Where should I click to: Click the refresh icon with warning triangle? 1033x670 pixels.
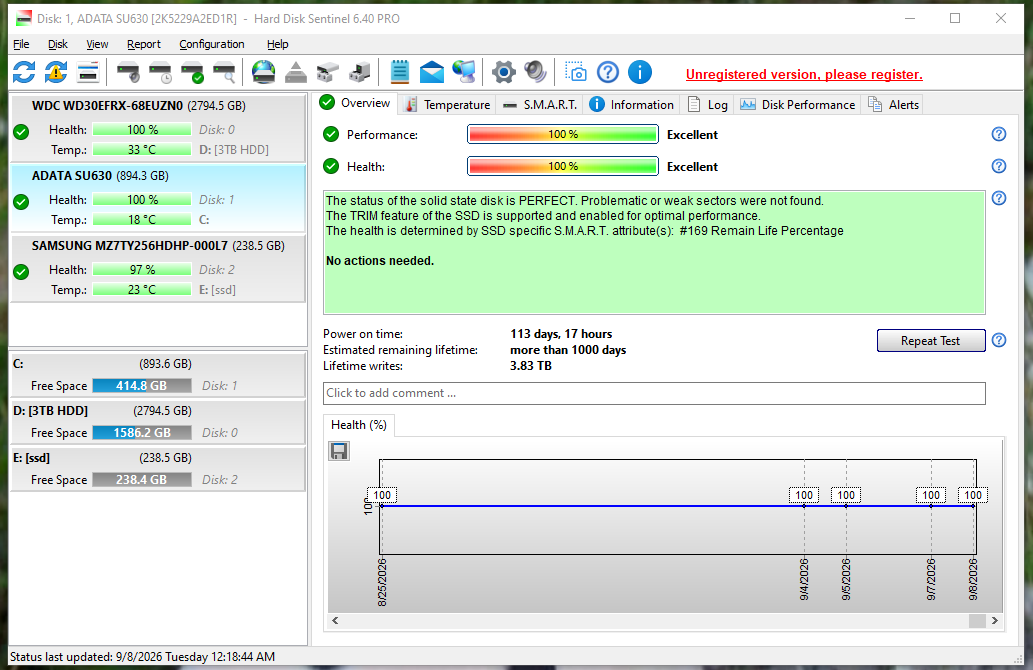[x=56, y=72]
